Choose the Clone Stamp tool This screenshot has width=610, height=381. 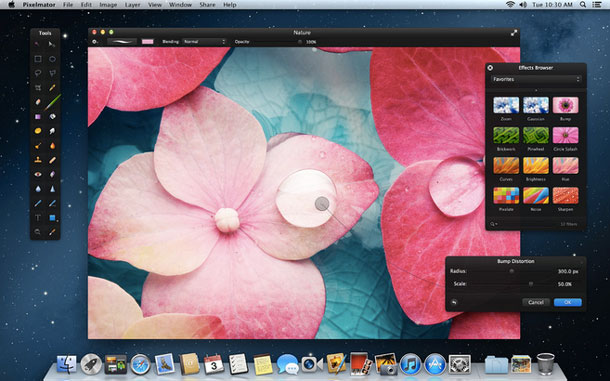38,160
